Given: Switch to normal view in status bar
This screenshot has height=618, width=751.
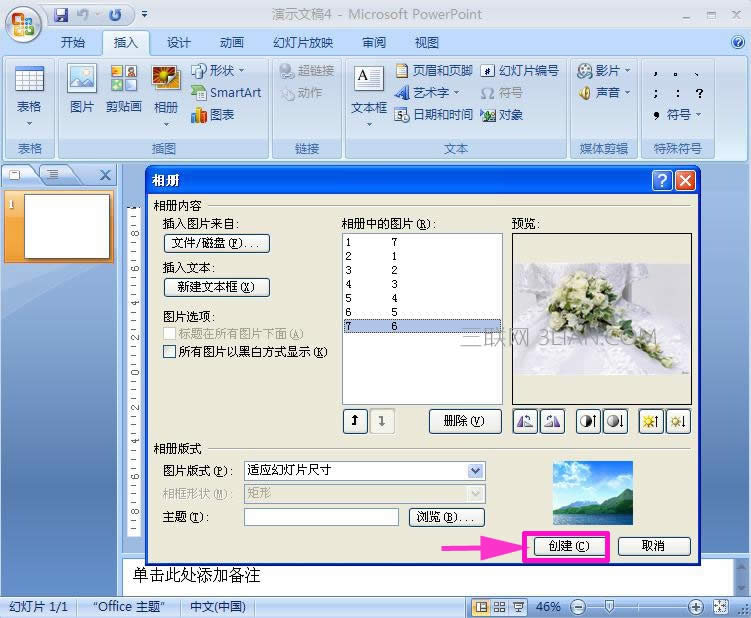Looking at the screenshot, I should coord(481,607).
